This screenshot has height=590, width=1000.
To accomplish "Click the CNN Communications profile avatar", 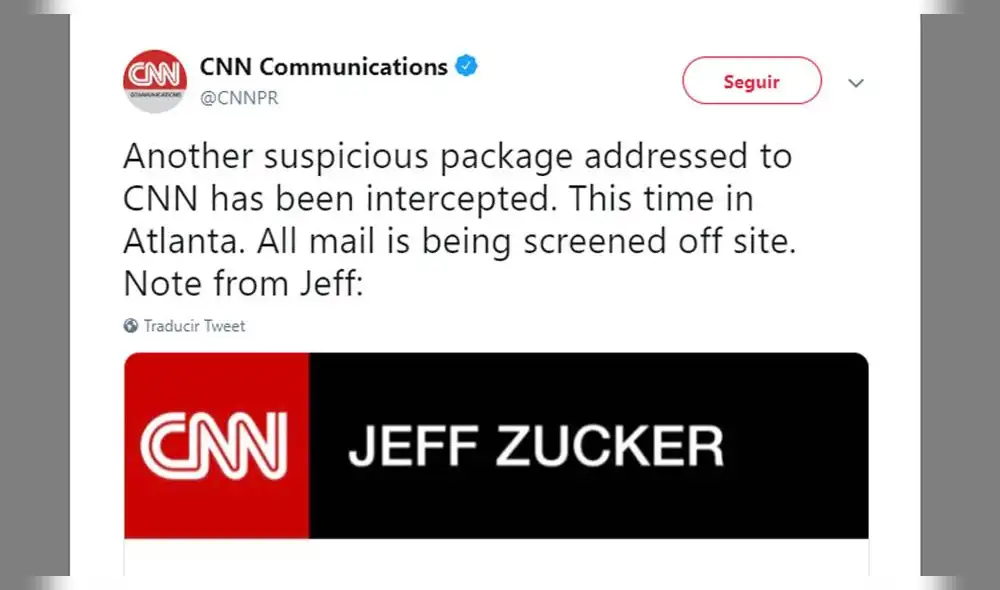I will 154,81.
